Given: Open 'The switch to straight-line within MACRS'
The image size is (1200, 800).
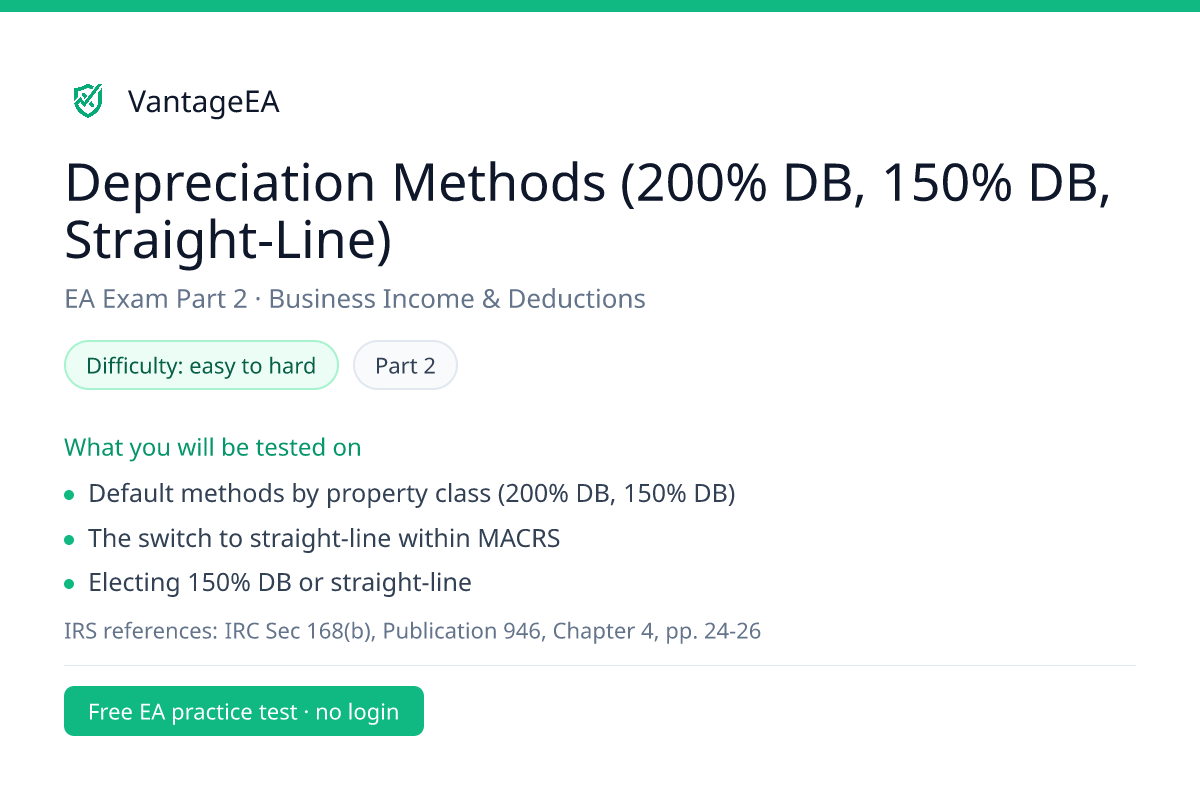Looking at the screenshot, I should pos(324,539).
